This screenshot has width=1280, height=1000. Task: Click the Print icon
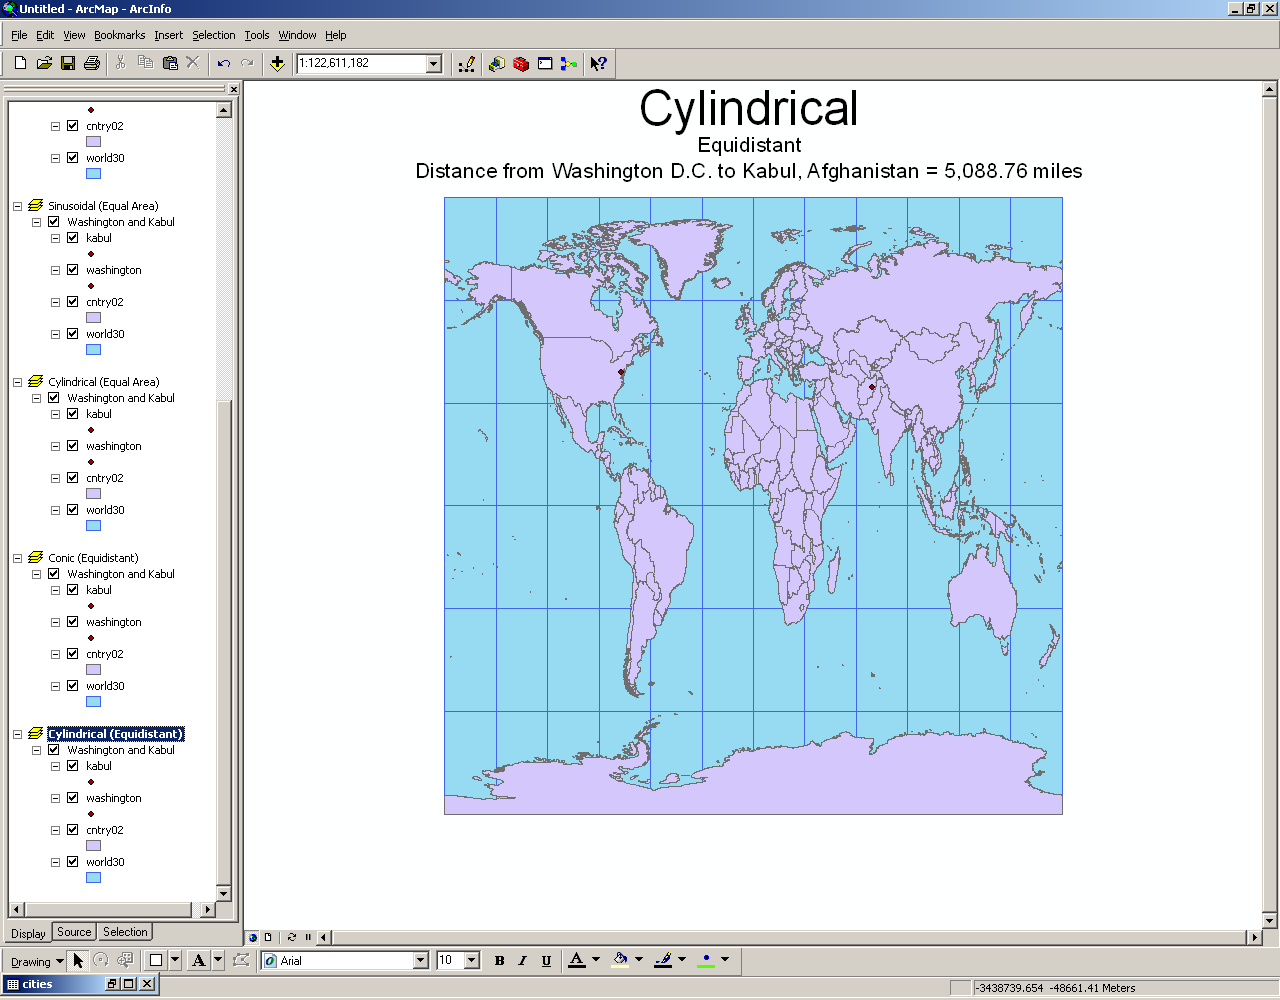pos(89,63)
